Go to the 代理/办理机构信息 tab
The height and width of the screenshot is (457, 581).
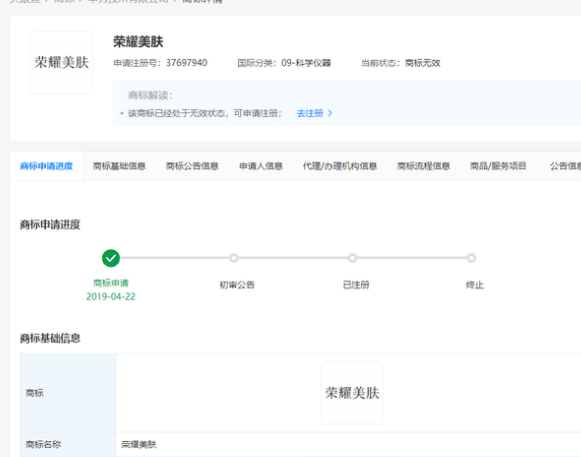pyautogui.click(x=340, y=166)
